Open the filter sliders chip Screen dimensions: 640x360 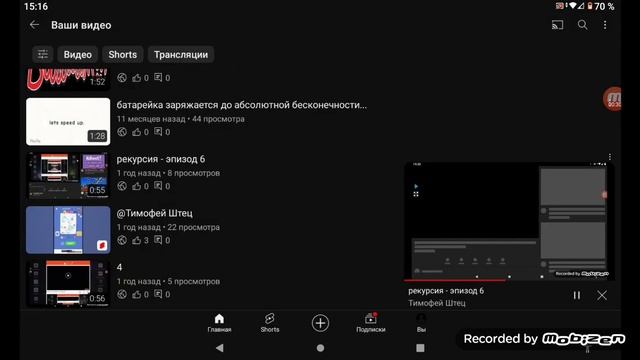(43, 54)
